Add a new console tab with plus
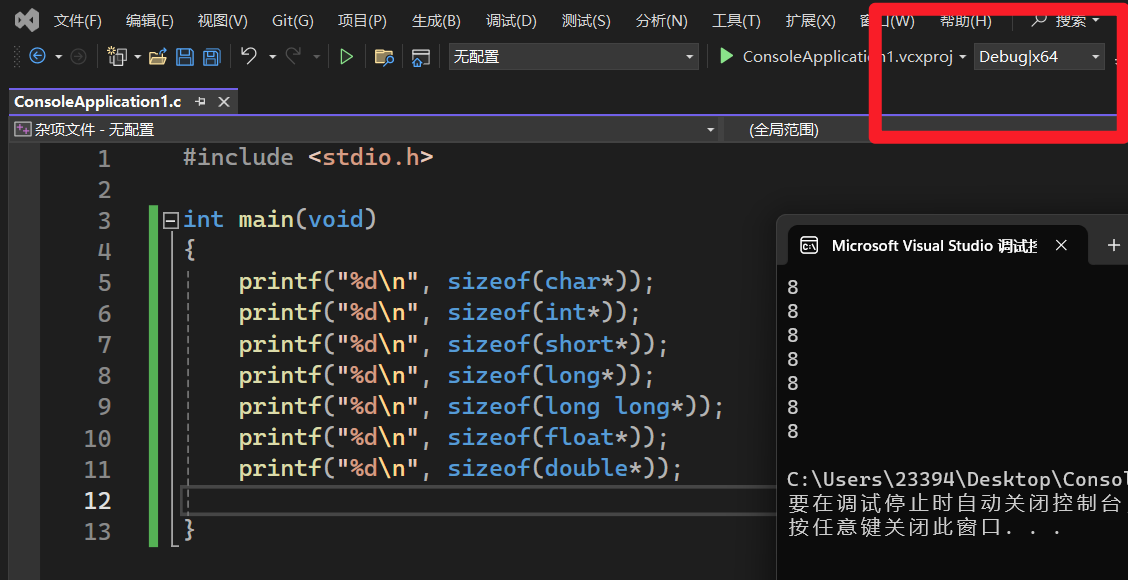Image resolution: width=1128 pixels, height=580 pixels. click(x=1113, y=245)
